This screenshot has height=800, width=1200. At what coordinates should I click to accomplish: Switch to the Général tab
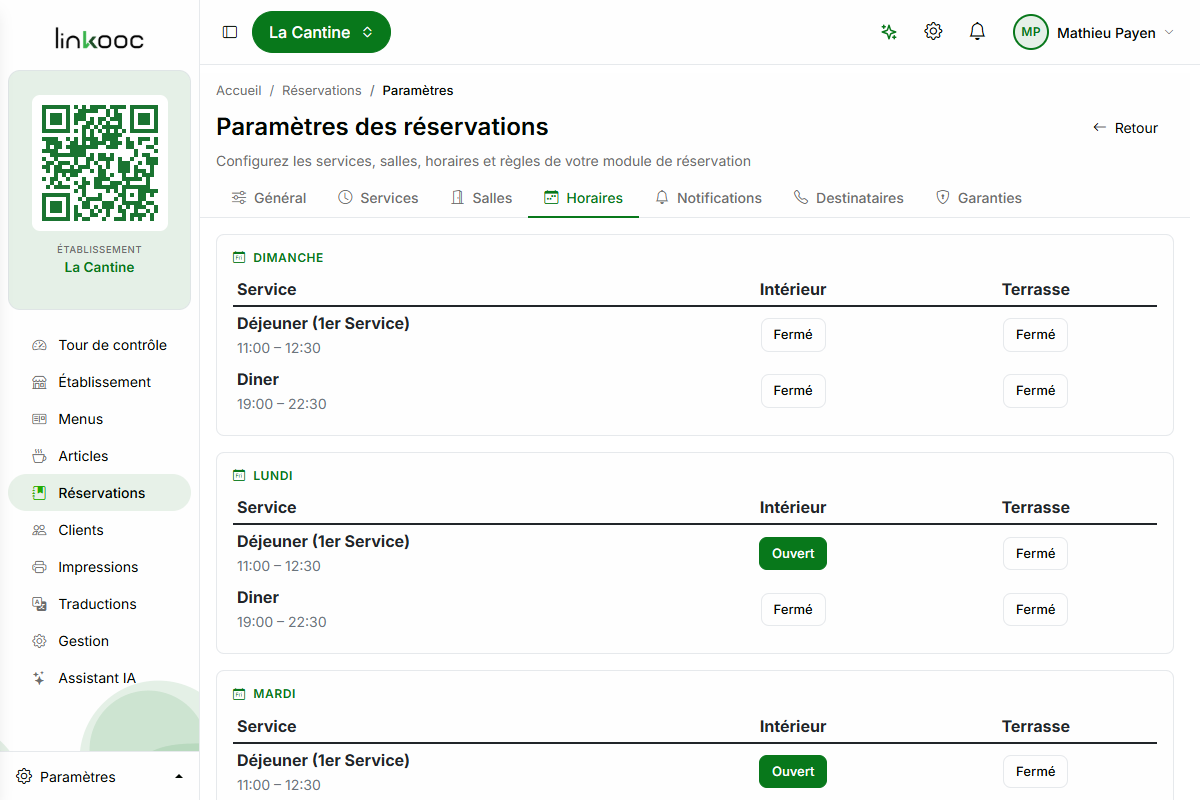coord(269,198)
